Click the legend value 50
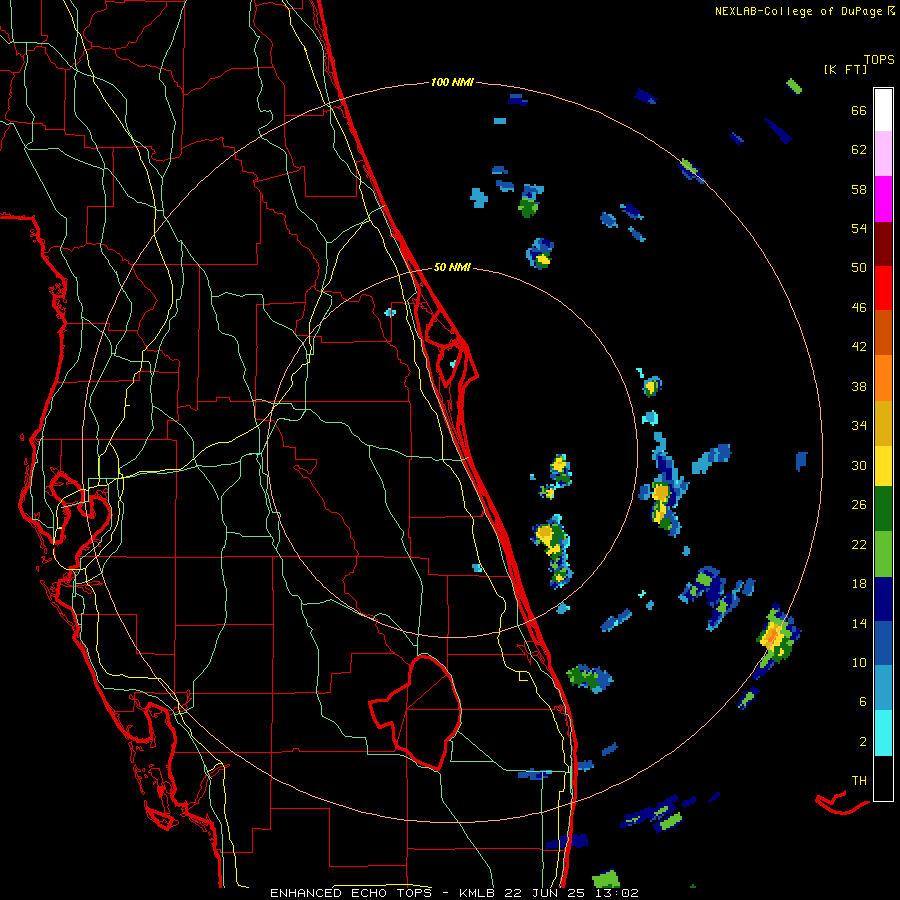The width and height of the screenshot is (900, 900). (x=859, y=268)
